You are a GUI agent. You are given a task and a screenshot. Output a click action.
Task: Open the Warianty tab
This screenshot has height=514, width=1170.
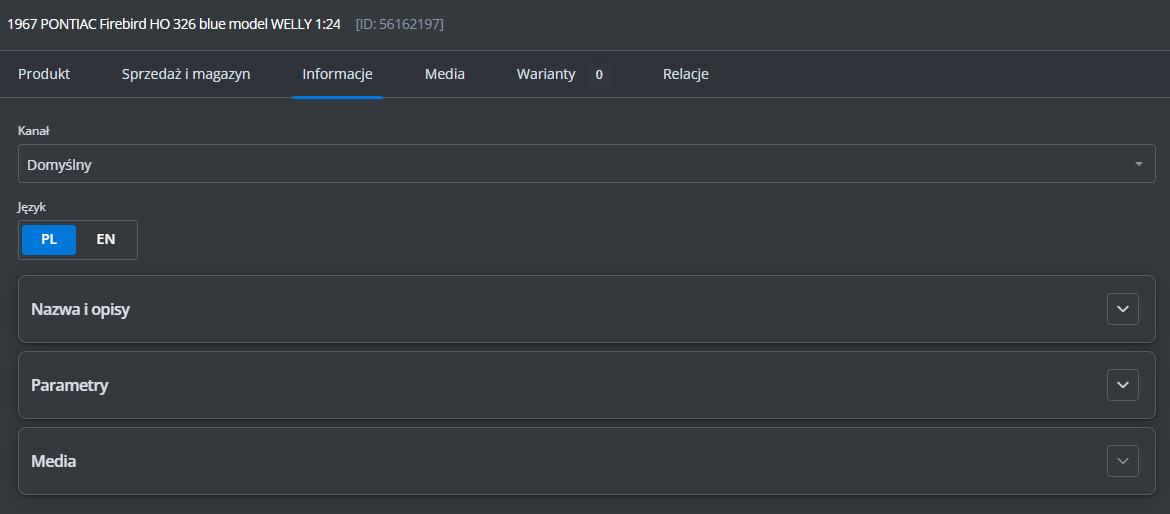pyautogui.click(x=546, y=74)
